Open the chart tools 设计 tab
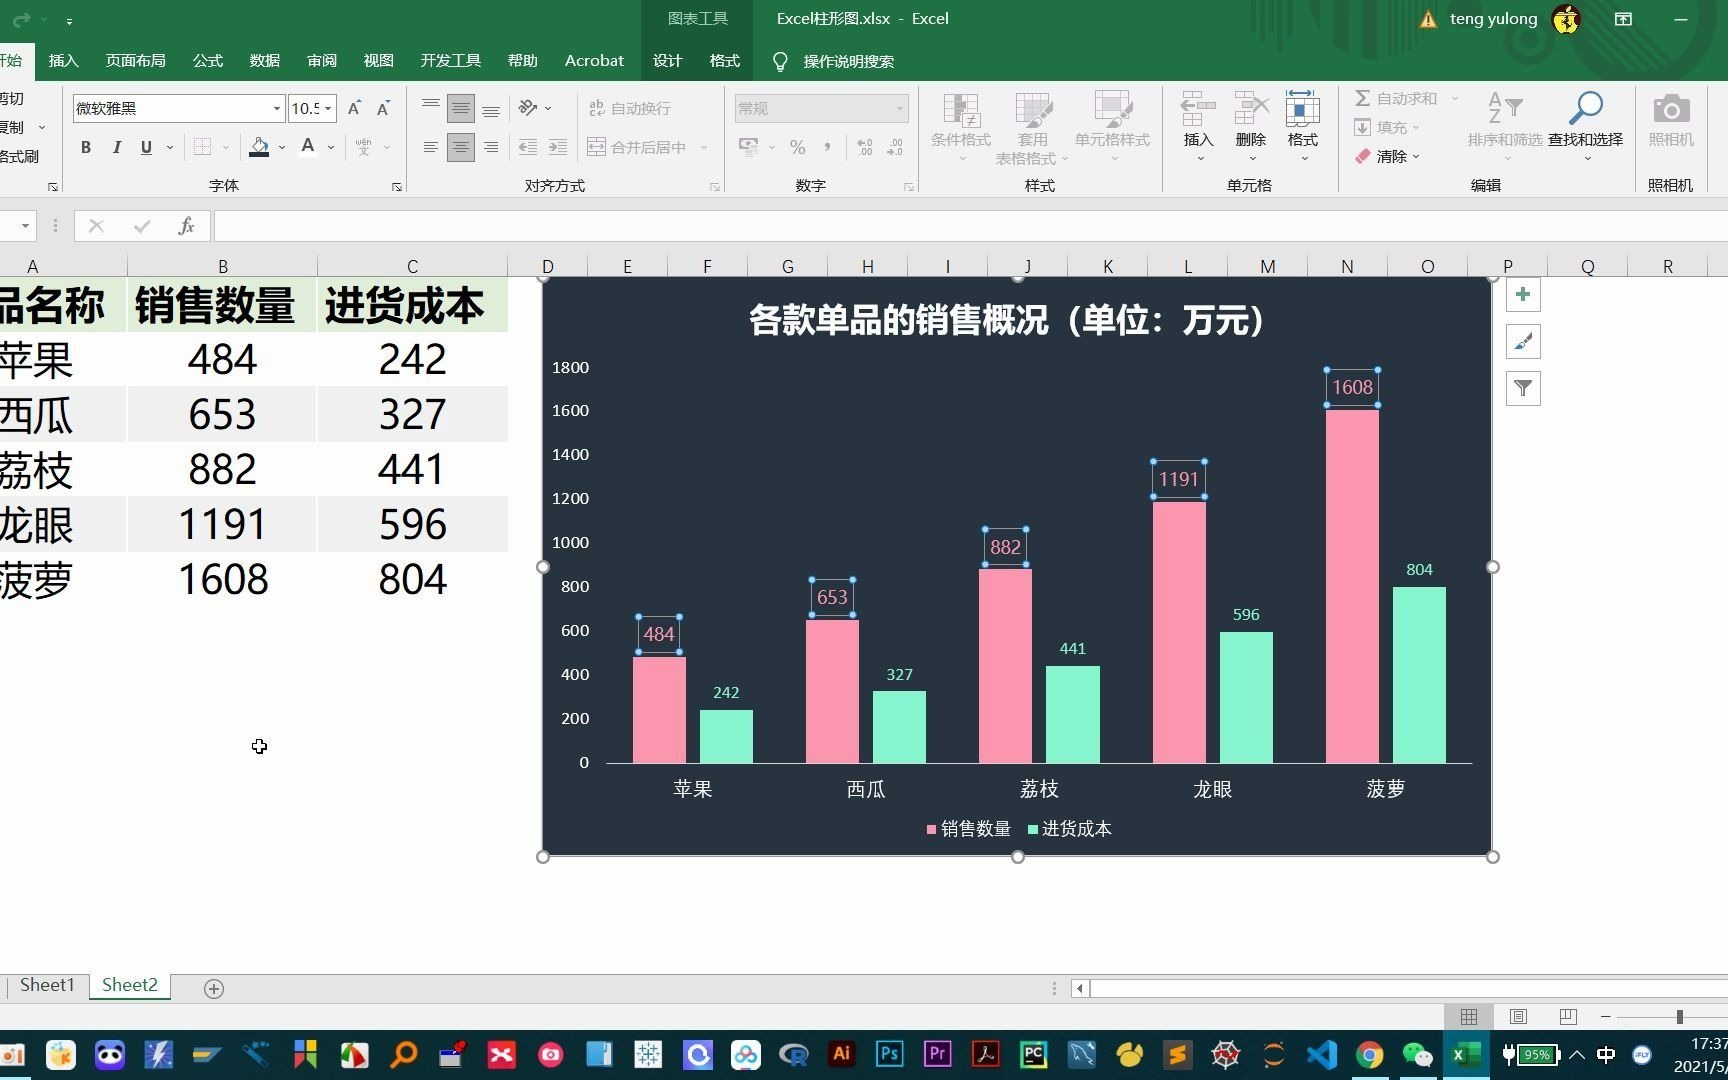This screenshot has width=1728, height=1080. click(667, 61)
